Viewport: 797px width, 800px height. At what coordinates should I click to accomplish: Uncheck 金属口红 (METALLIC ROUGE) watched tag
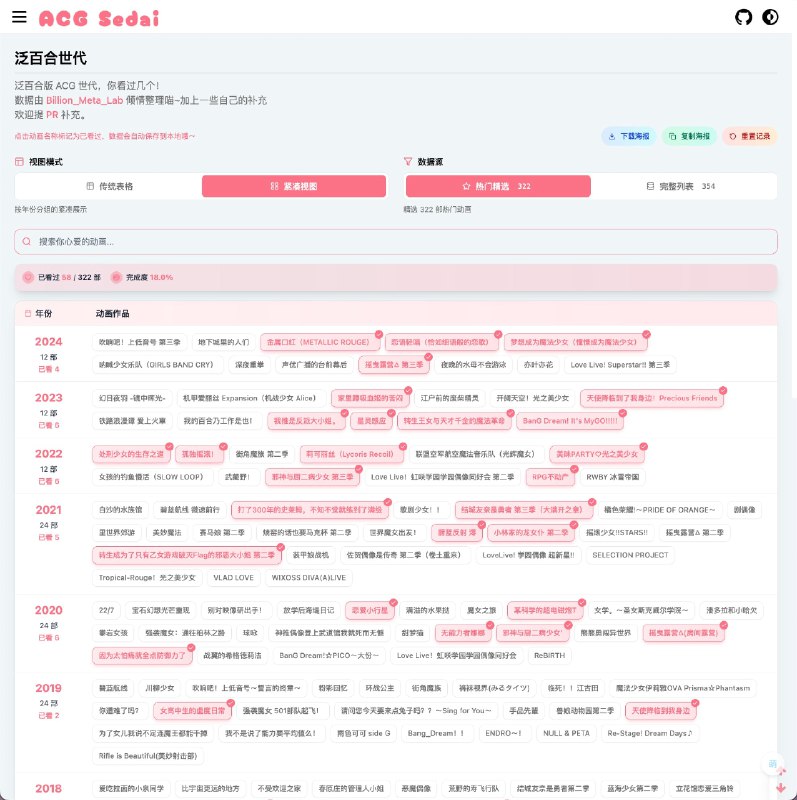point(315,342)
